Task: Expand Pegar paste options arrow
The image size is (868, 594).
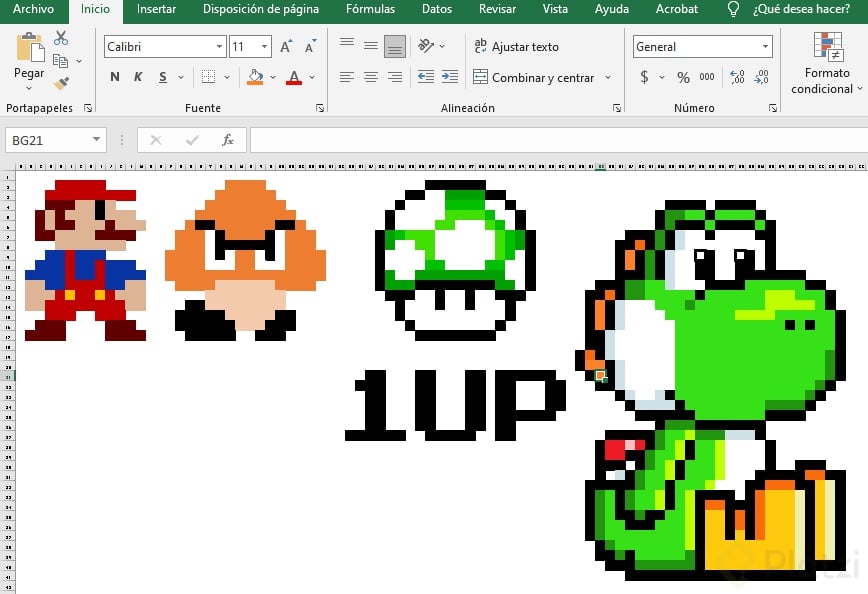Action: [29, 88]
